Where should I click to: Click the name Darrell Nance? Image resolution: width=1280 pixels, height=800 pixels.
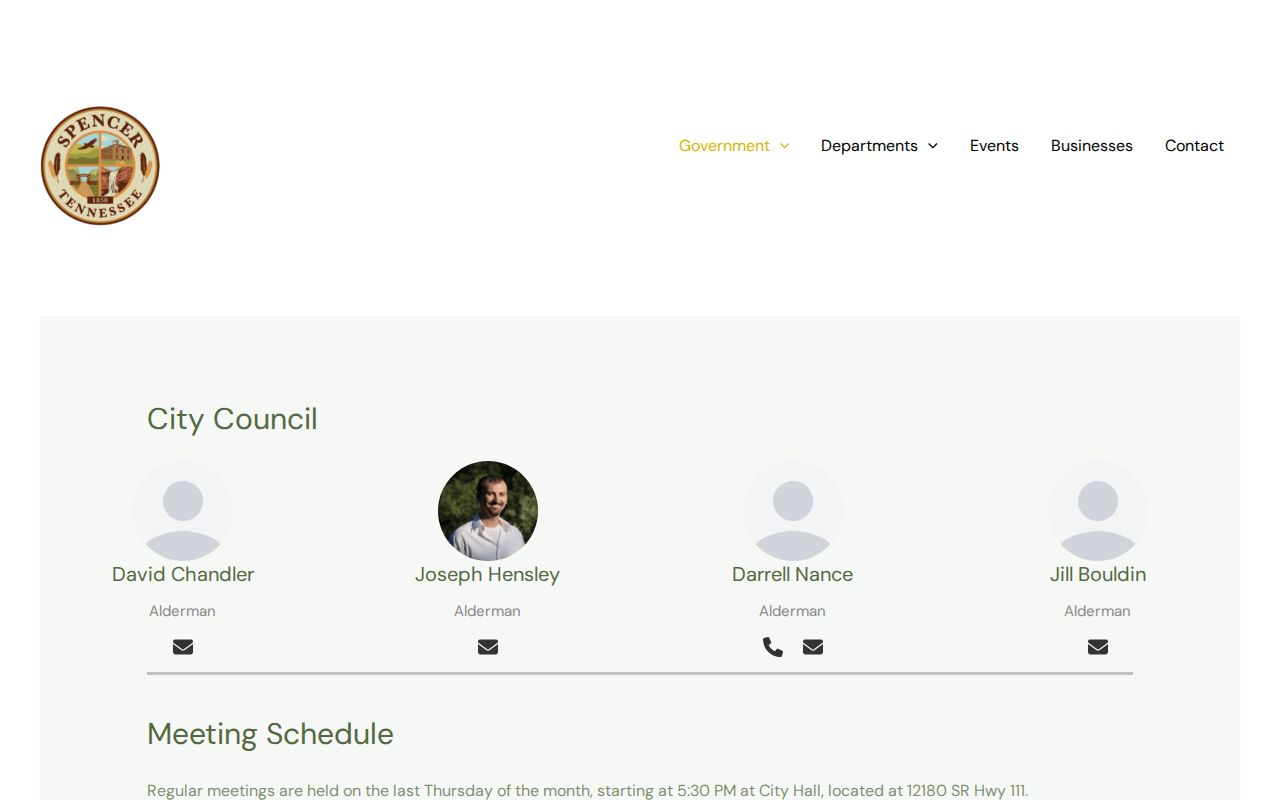[x=793, y=575]
